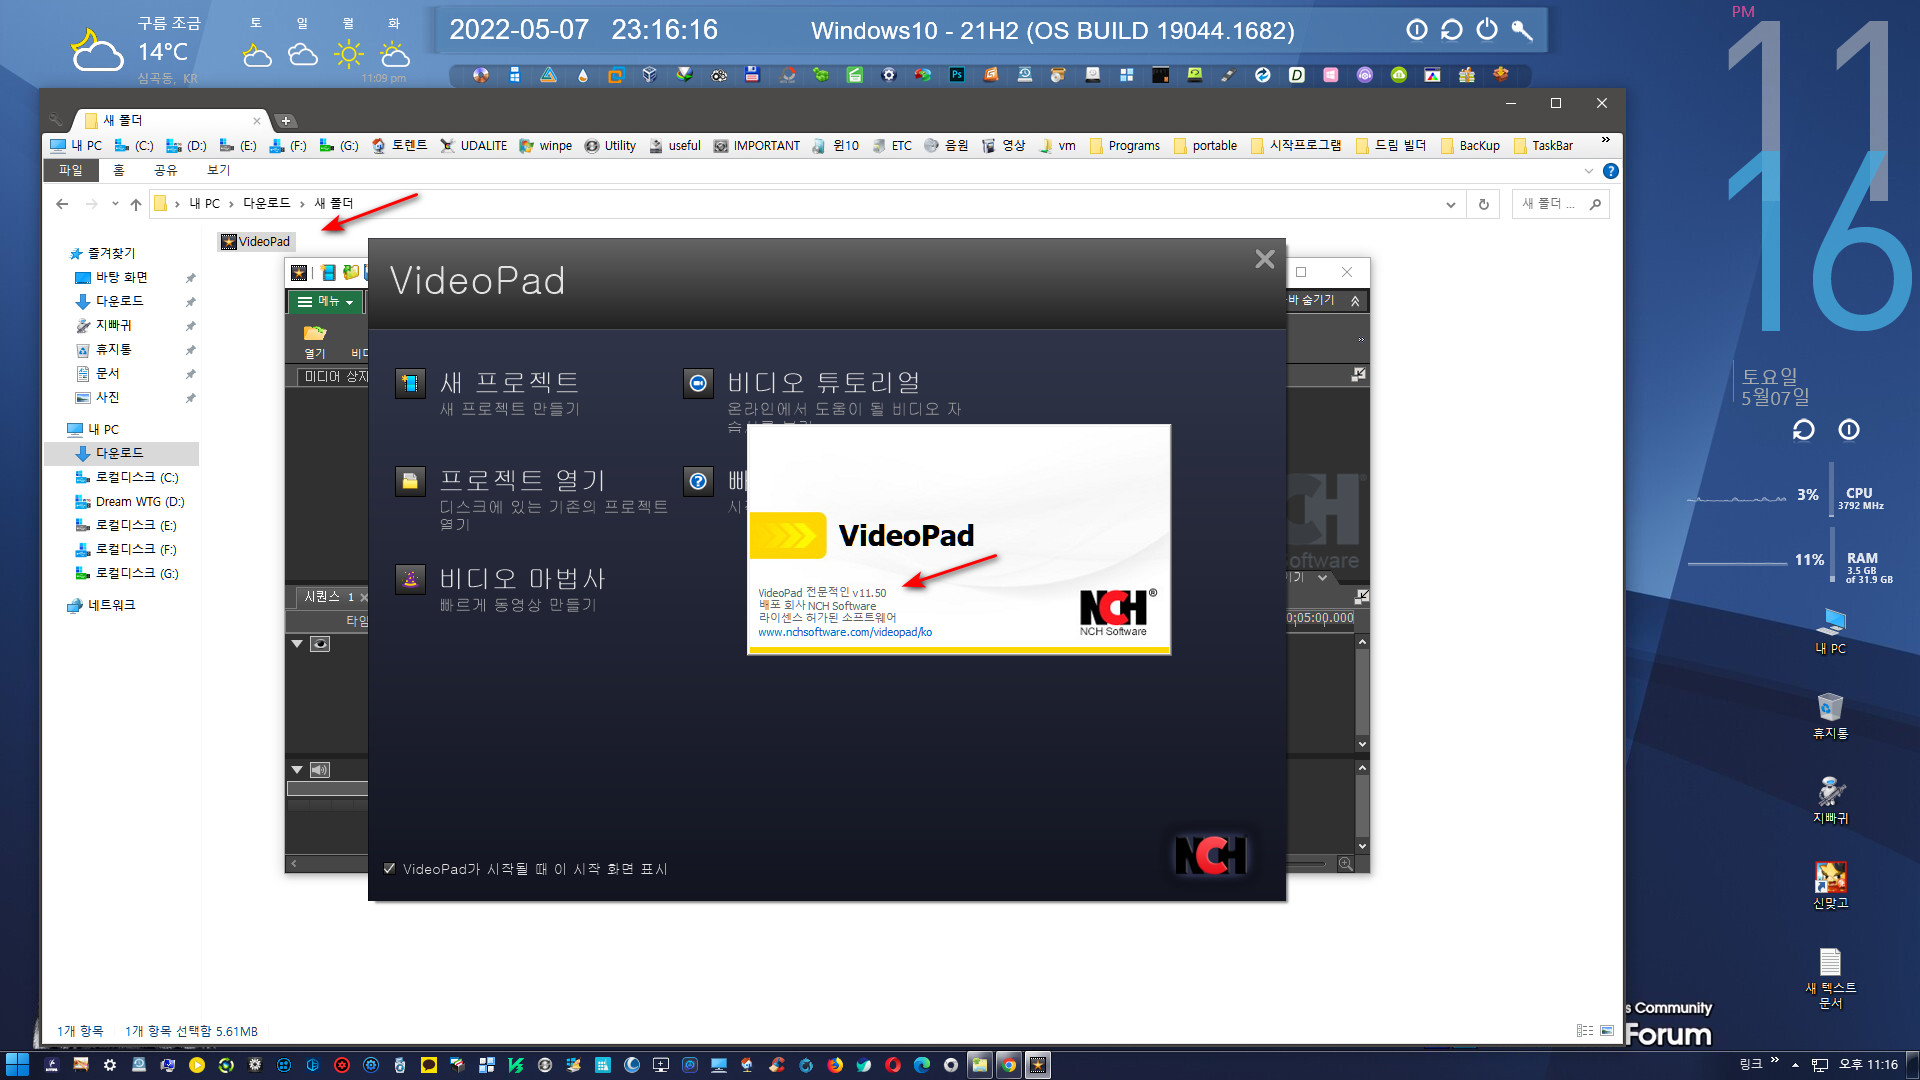Collapse the audio track triangle
Screen dimensions: 1920x1080
pos(297,770)
